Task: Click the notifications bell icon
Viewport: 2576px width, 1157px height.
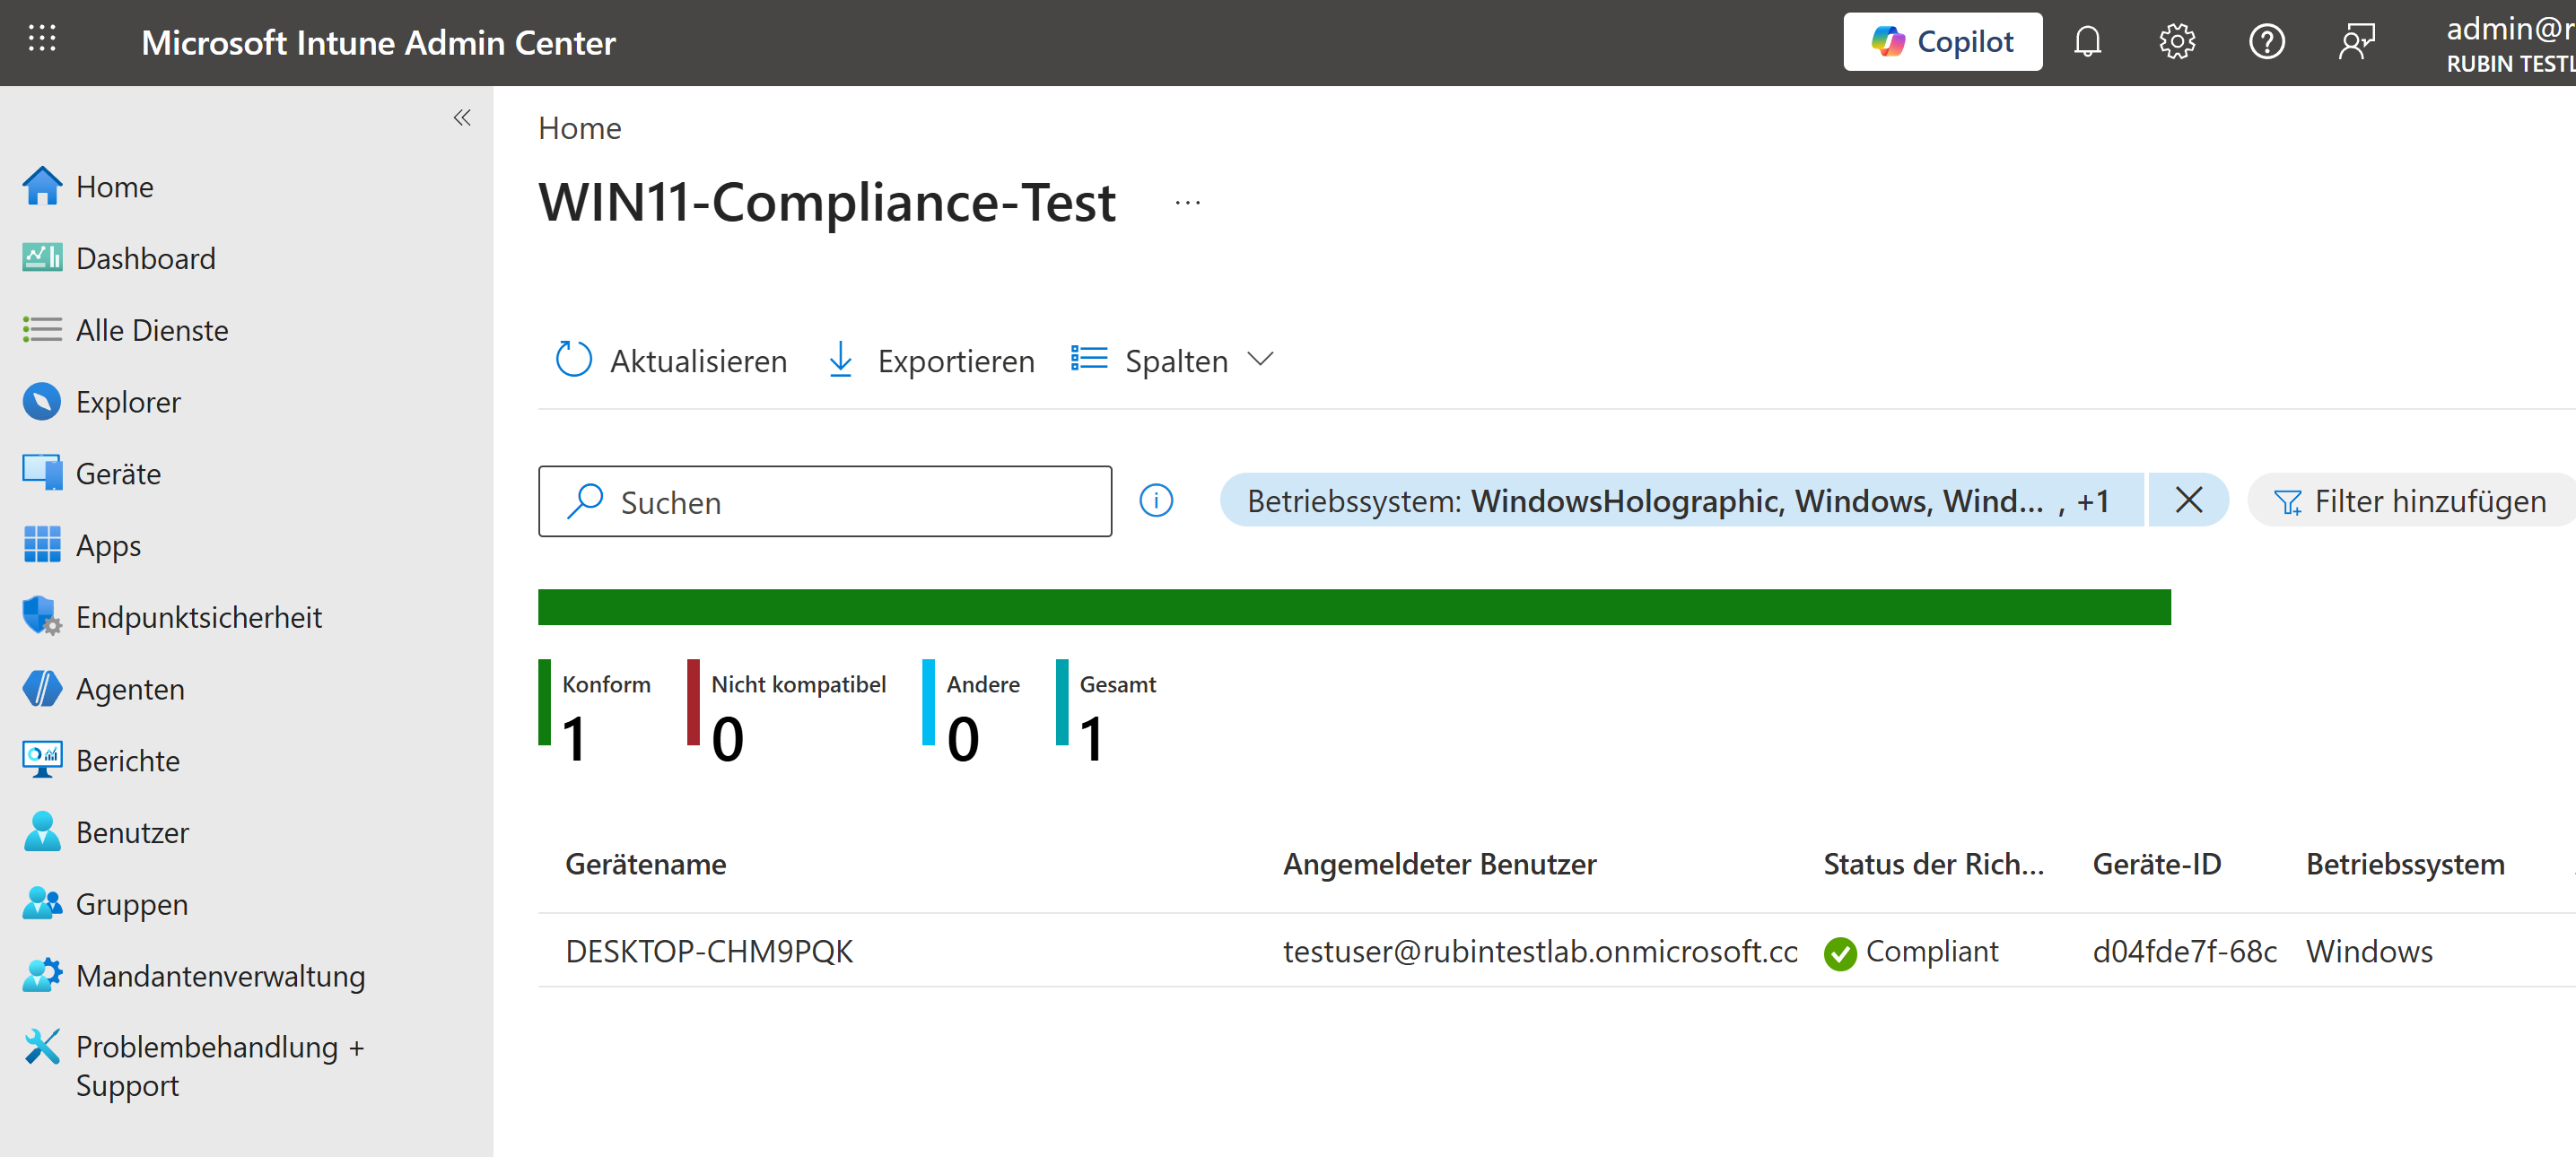Action: [2087, 42]
